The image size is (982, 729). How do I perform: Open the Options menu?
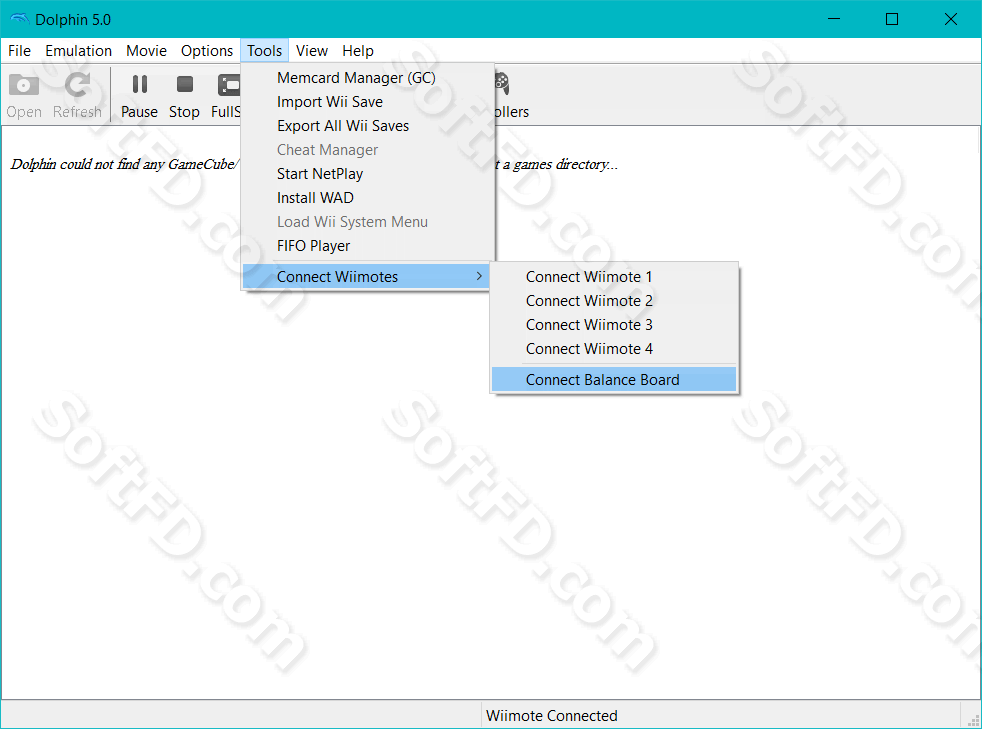tap(207, 51)
